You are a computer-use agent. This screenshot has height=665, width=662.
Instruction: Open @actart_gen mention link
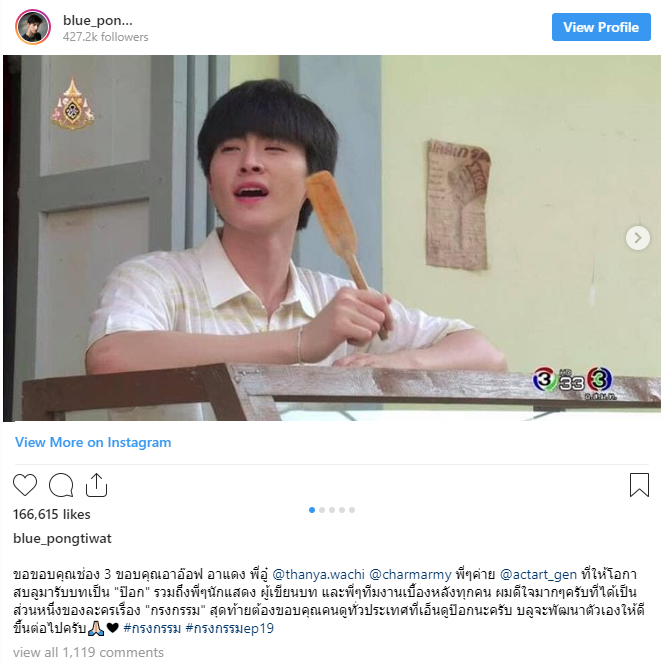[x=538, y=574]
